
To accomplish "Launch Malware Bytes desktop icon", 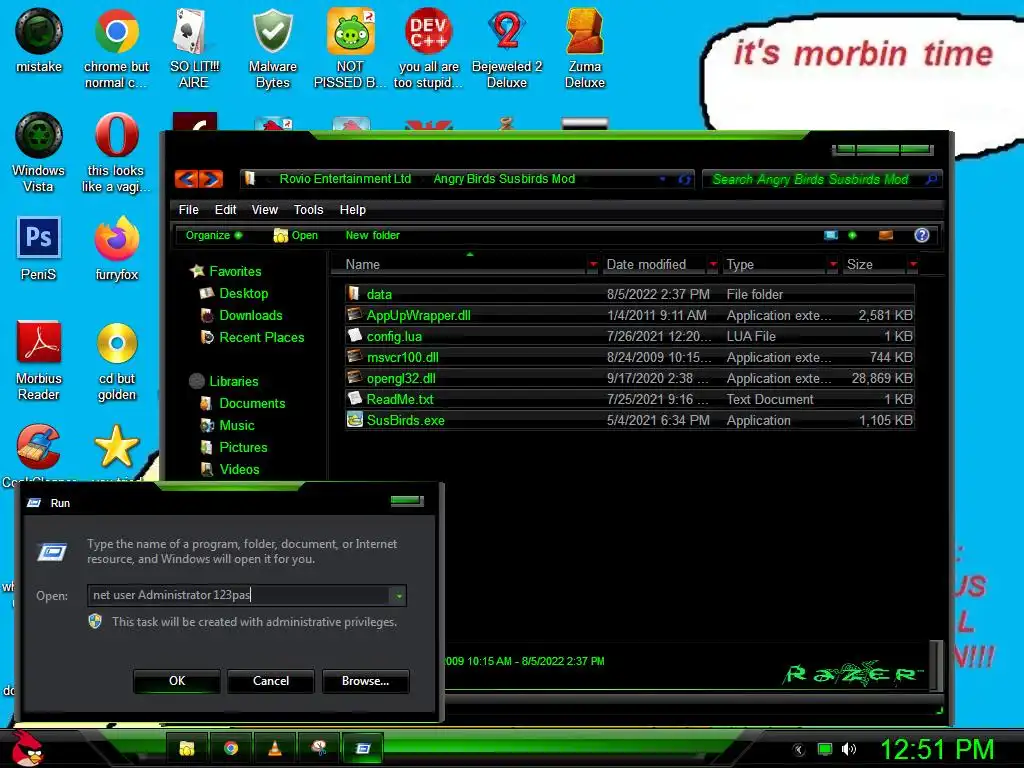I will click(272, 48).
